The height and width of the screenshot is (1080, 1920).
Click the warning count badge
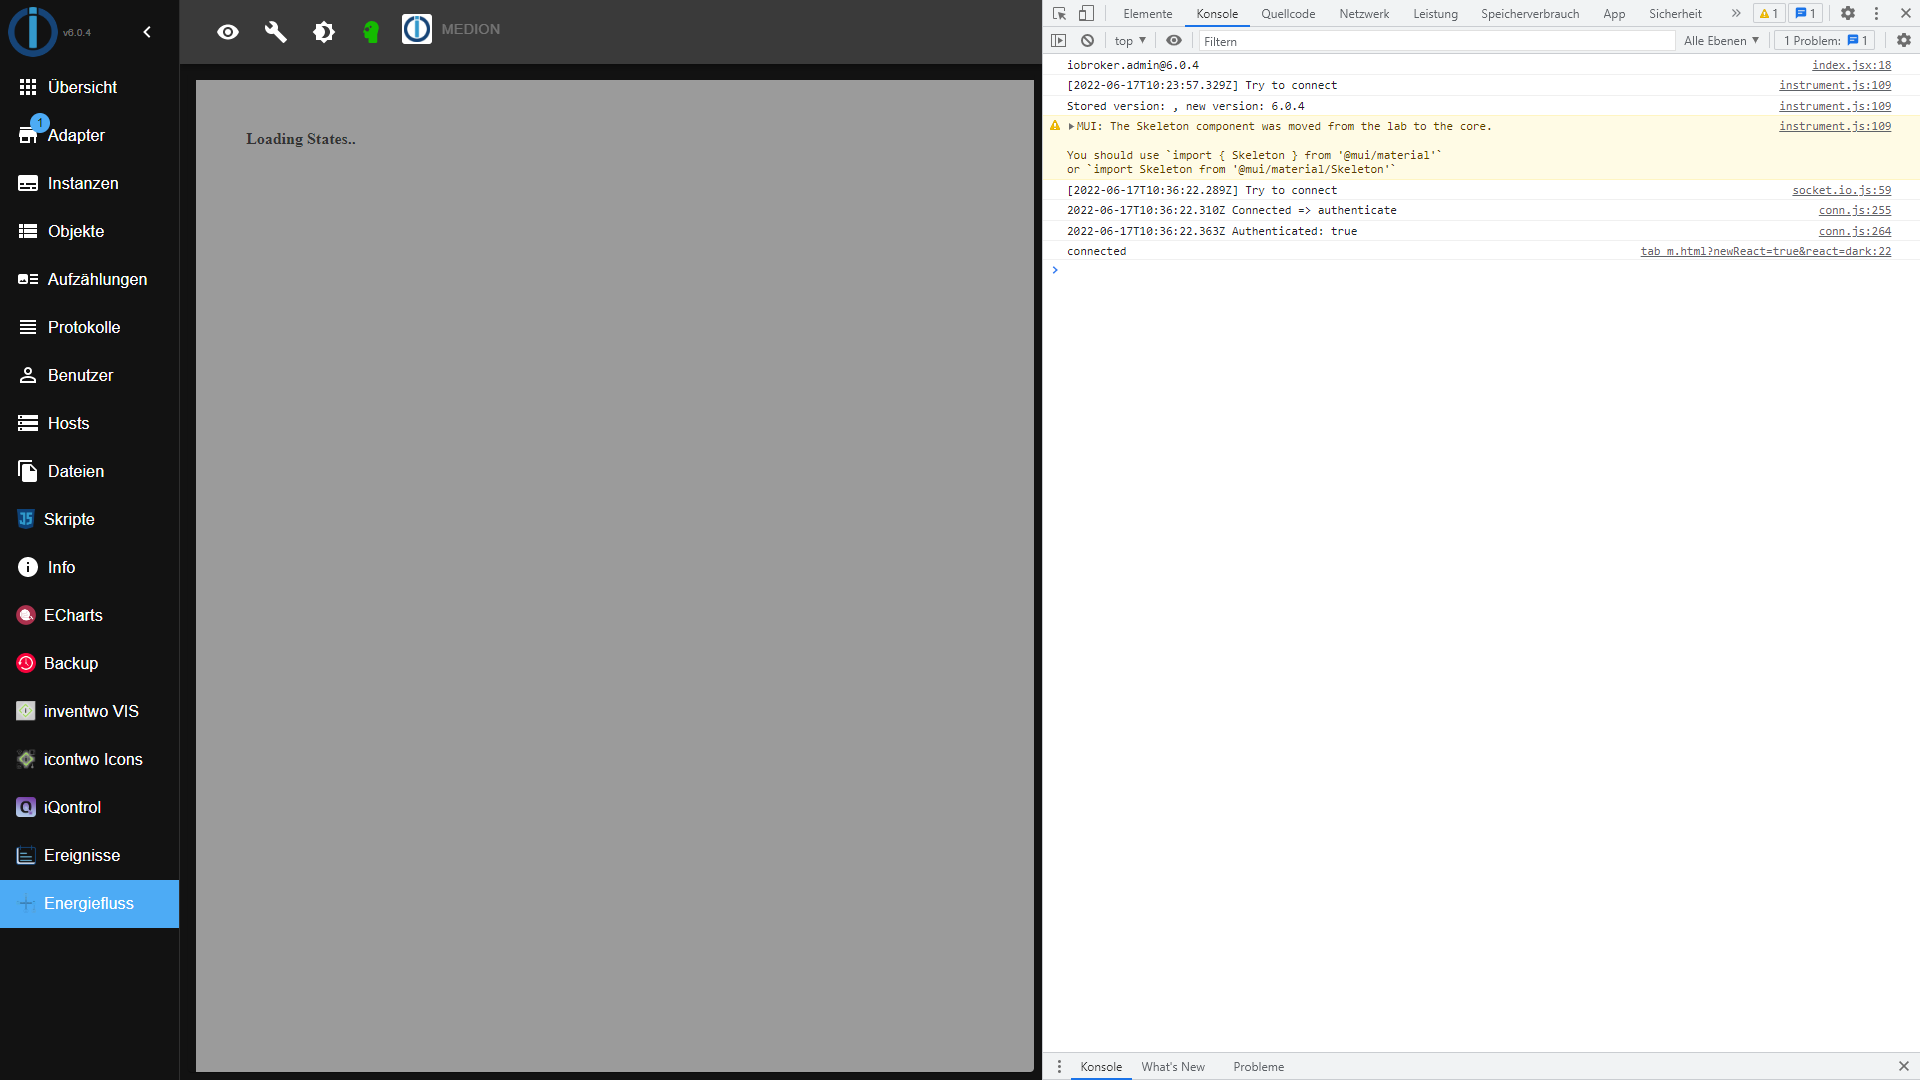(1769, 14)
